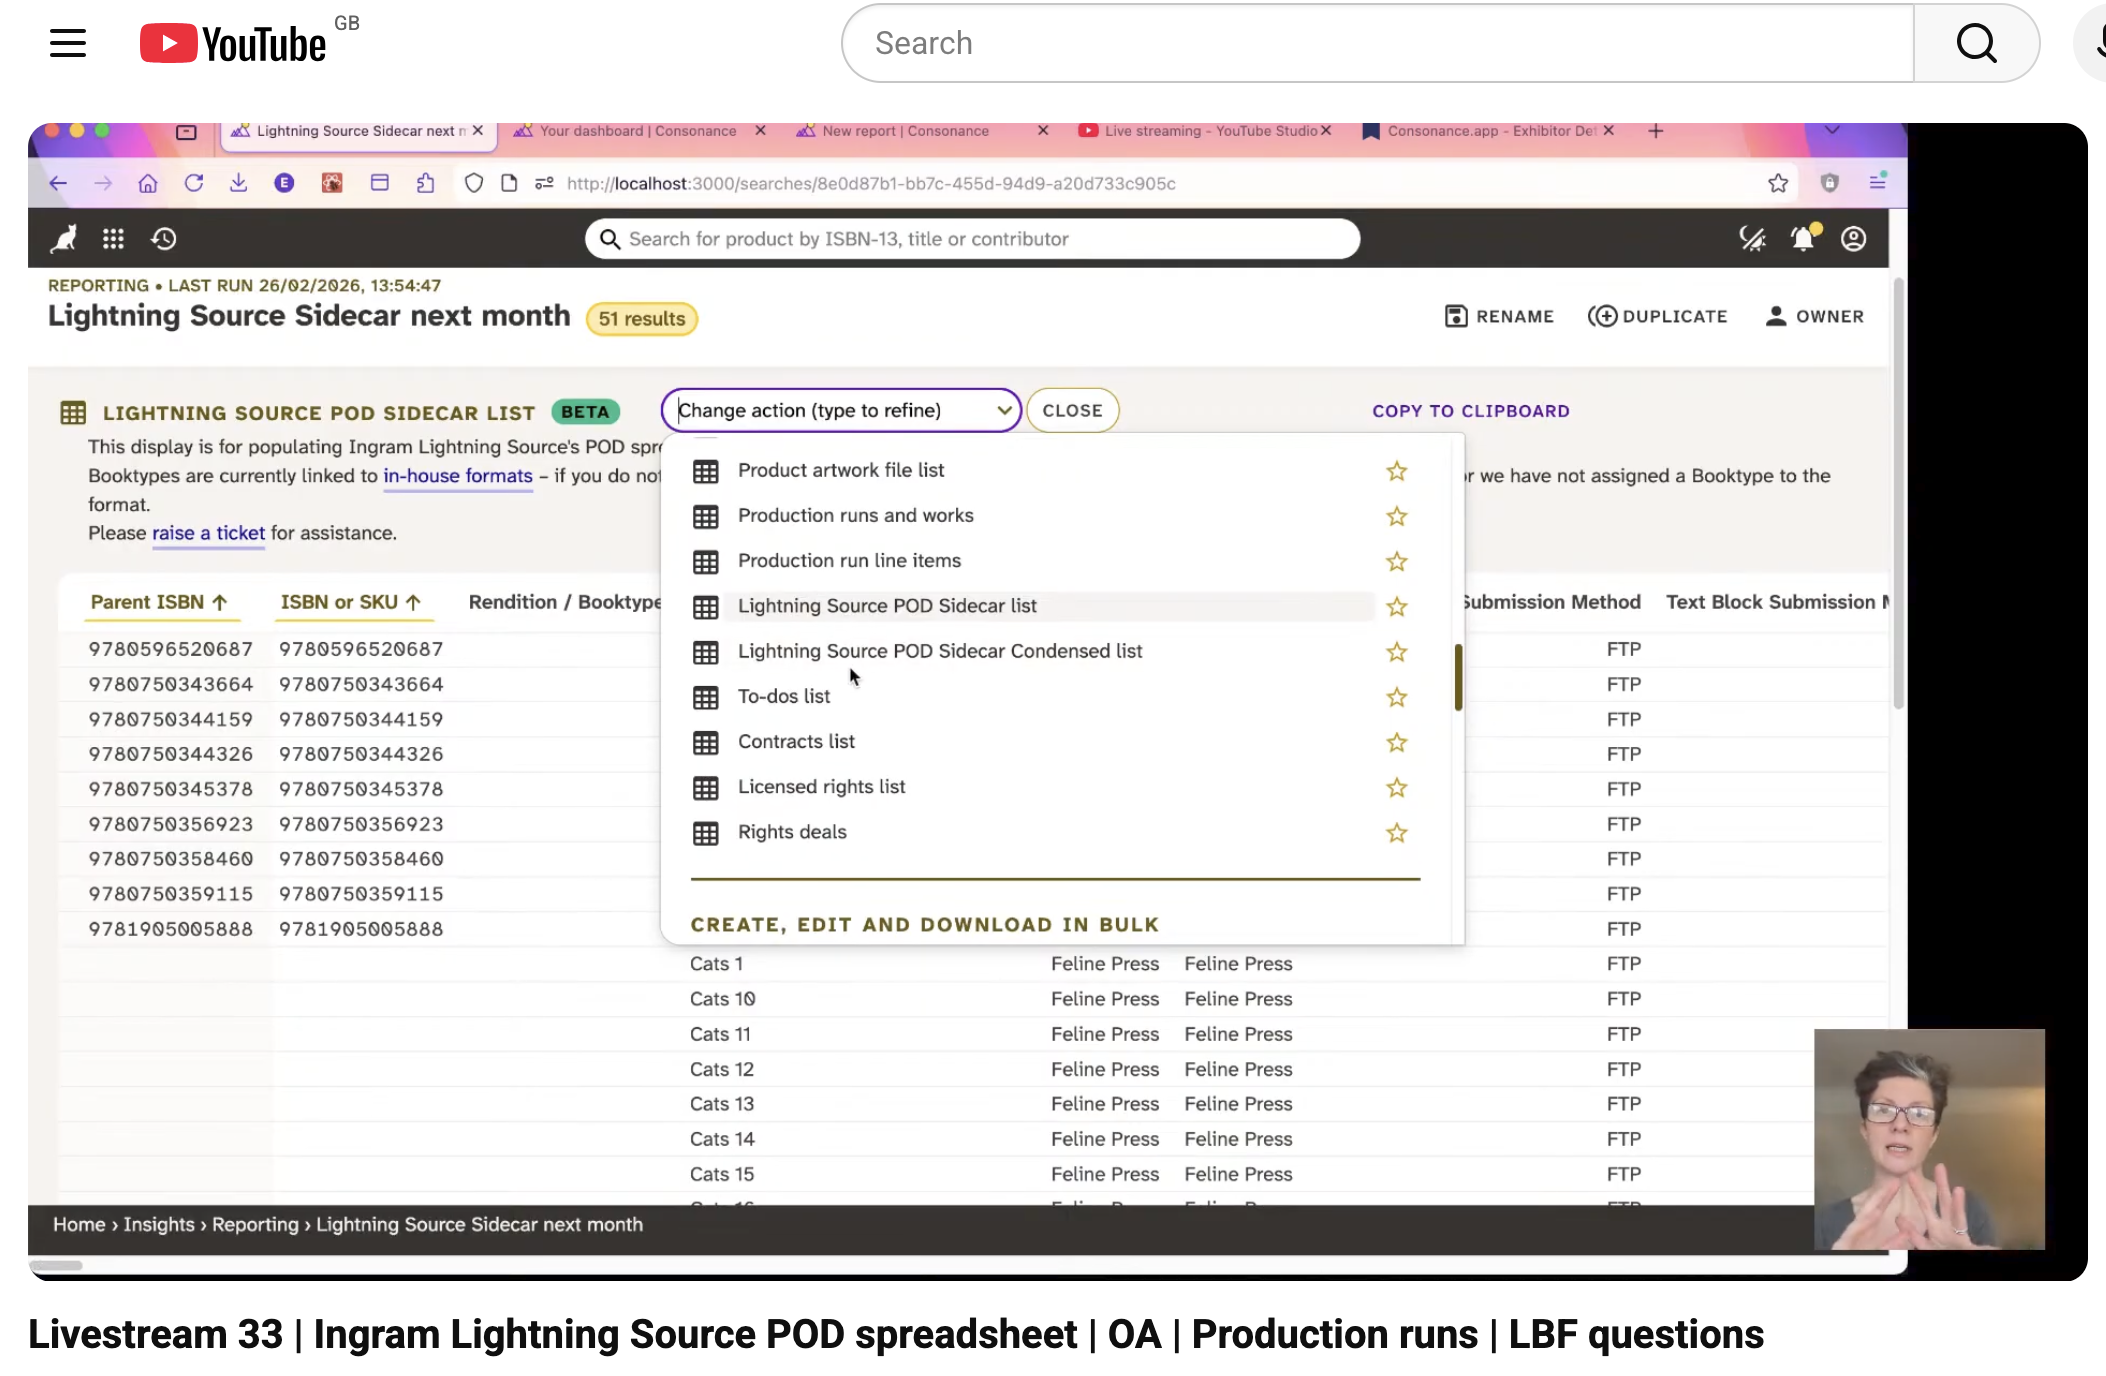Image resolution: width=2106 pixels, height=1376 pixels.
Task: Click the presenter webcam thumbnail
Action: (1929, 1139)
